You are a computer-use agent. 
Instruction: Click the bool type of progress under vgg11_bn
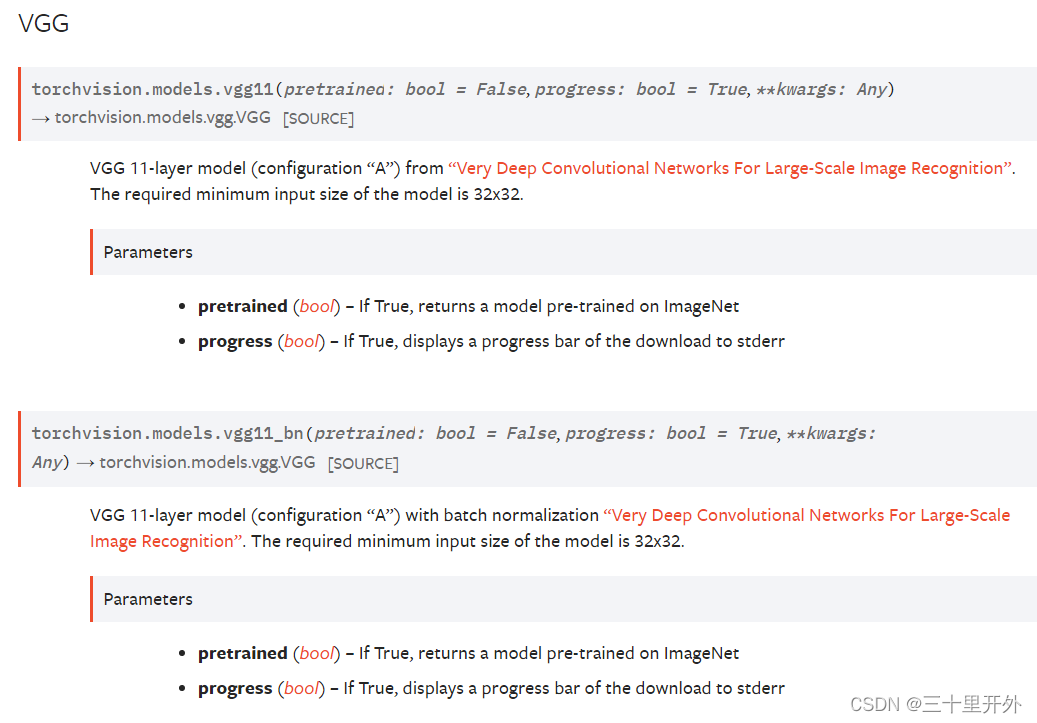click(x=302, y=689)
